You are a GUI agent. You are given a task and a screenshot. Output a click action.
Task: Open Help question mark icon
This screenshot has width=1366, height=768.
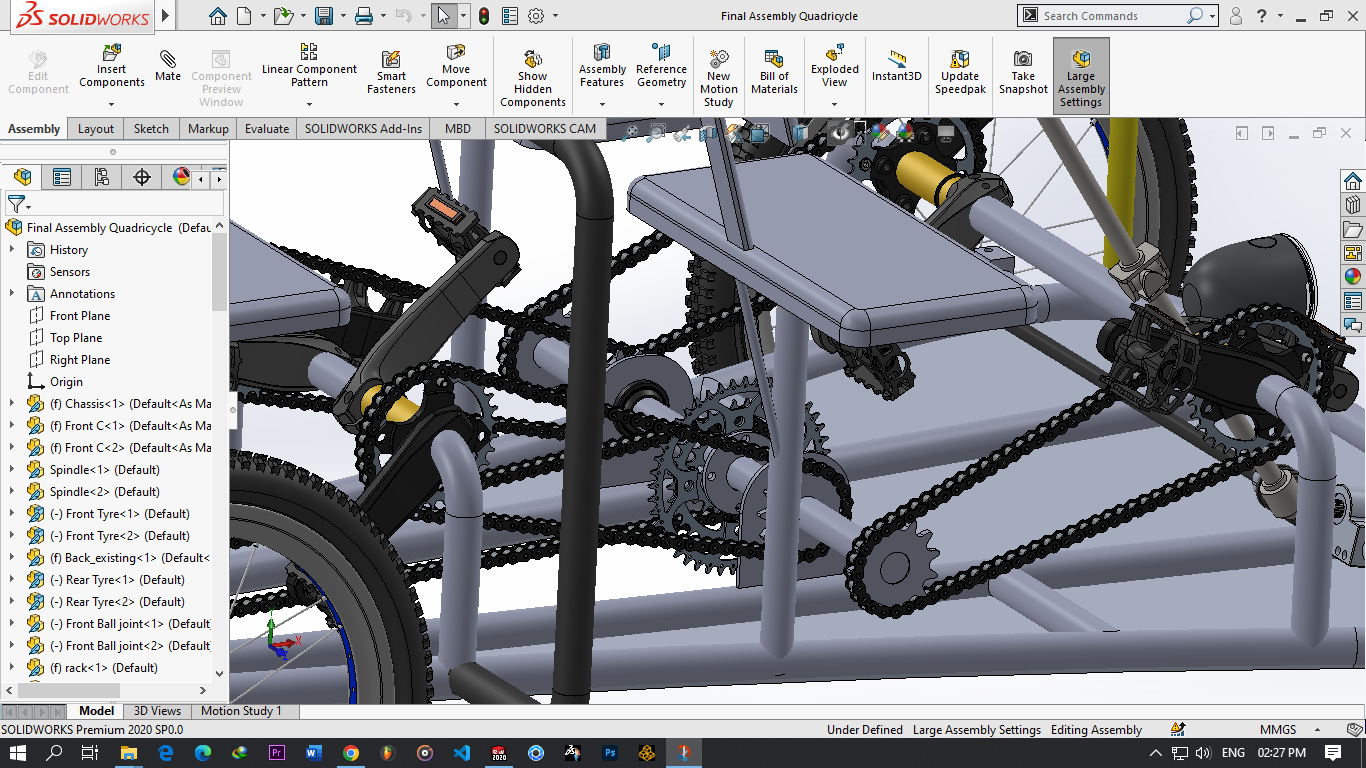1263,16
